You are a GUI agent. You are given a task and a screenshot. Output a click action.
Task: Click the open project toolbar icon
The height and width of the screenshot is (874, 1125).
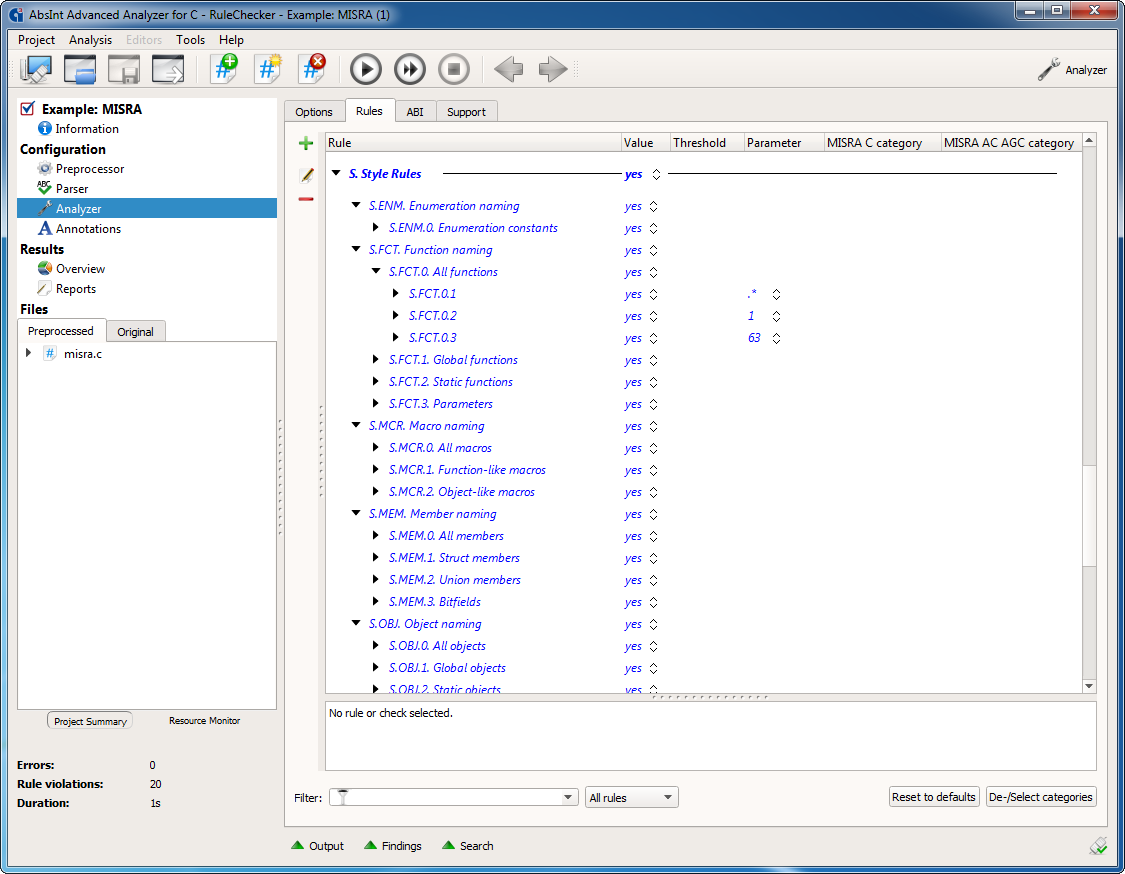click(x=80, y=70)
